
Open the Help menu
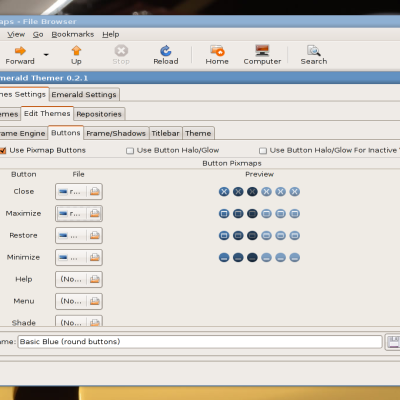click(x=111, y=34)
